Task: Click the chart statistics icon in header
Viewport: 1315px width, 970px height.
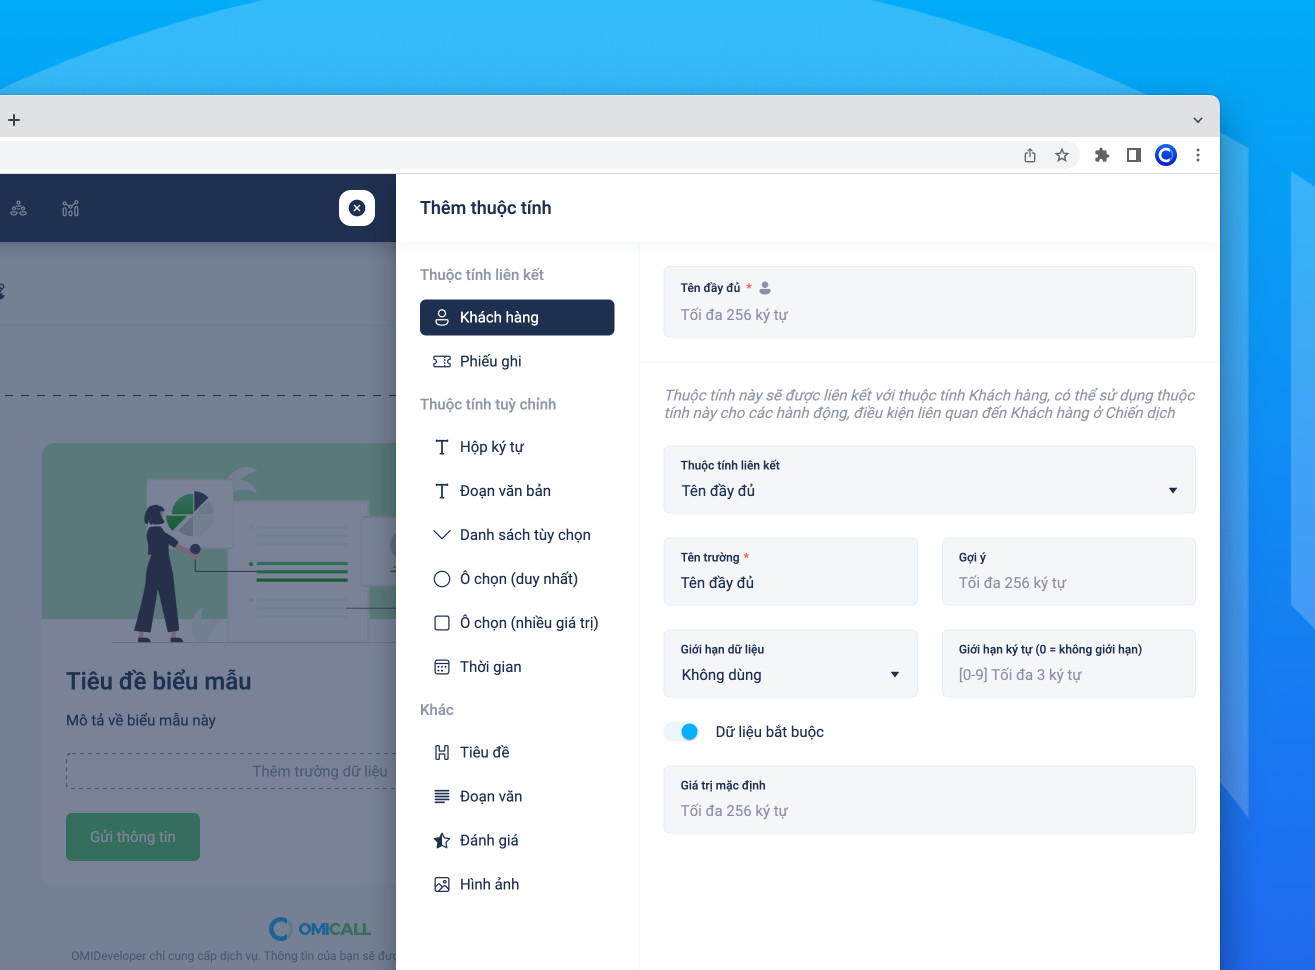Action: tap(70, 208)
